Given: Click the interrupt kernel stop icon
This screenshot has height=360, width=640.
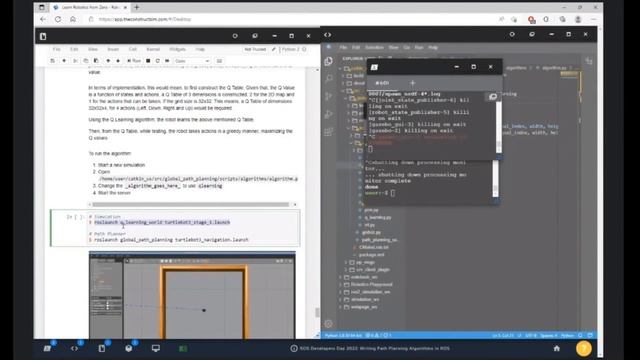Looking at the screenshot, I should click(148, 61).
